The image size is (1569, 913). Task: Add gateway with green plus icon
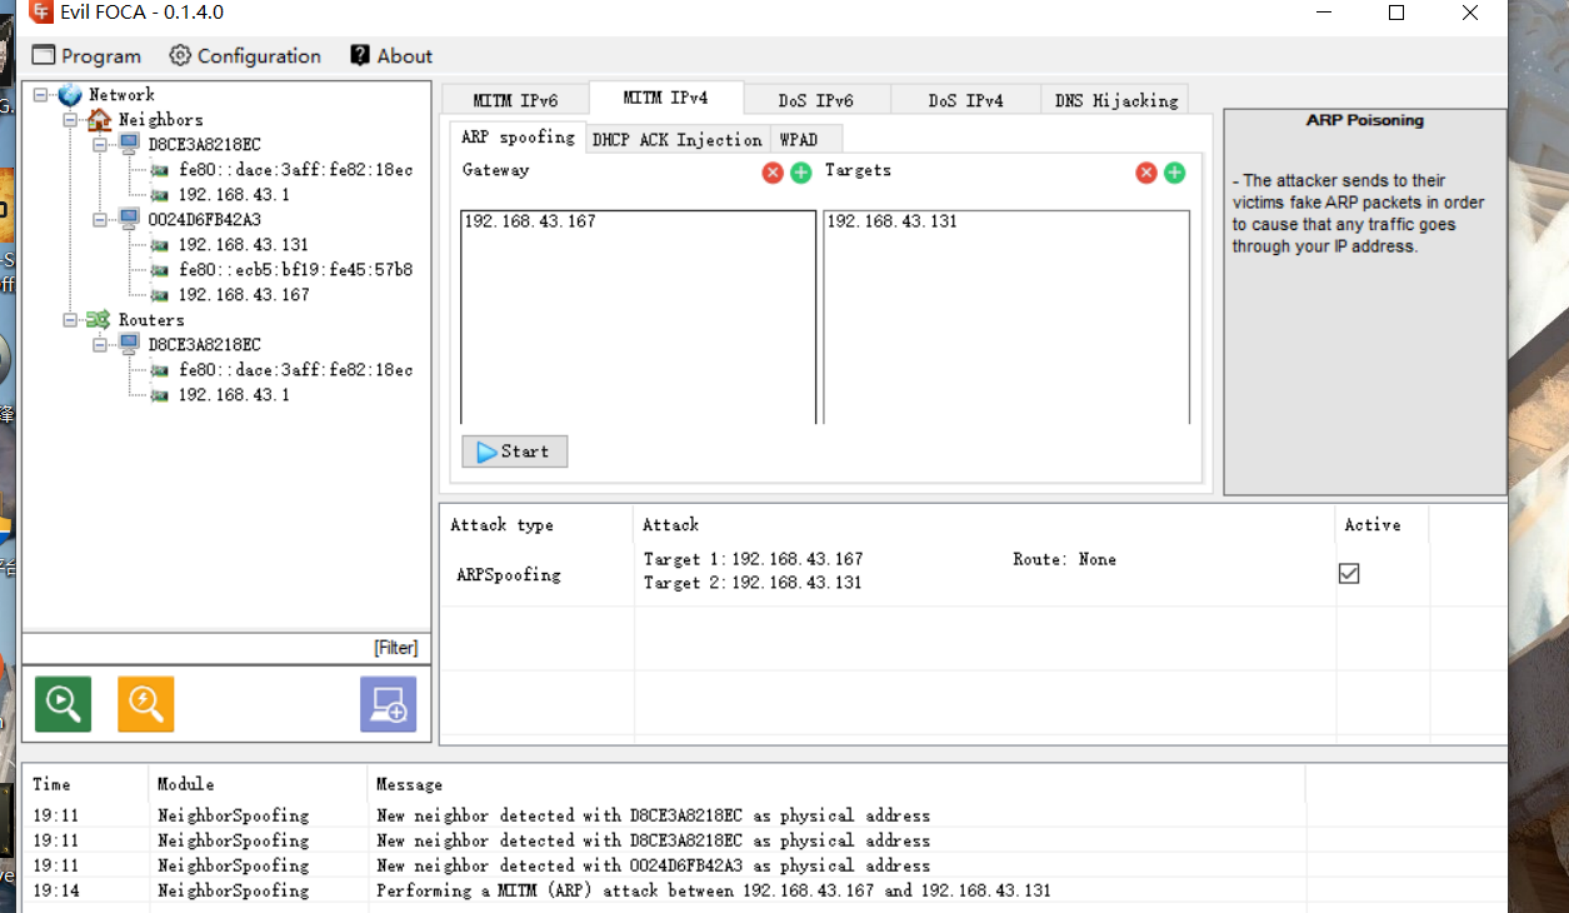tap(801, 173)
